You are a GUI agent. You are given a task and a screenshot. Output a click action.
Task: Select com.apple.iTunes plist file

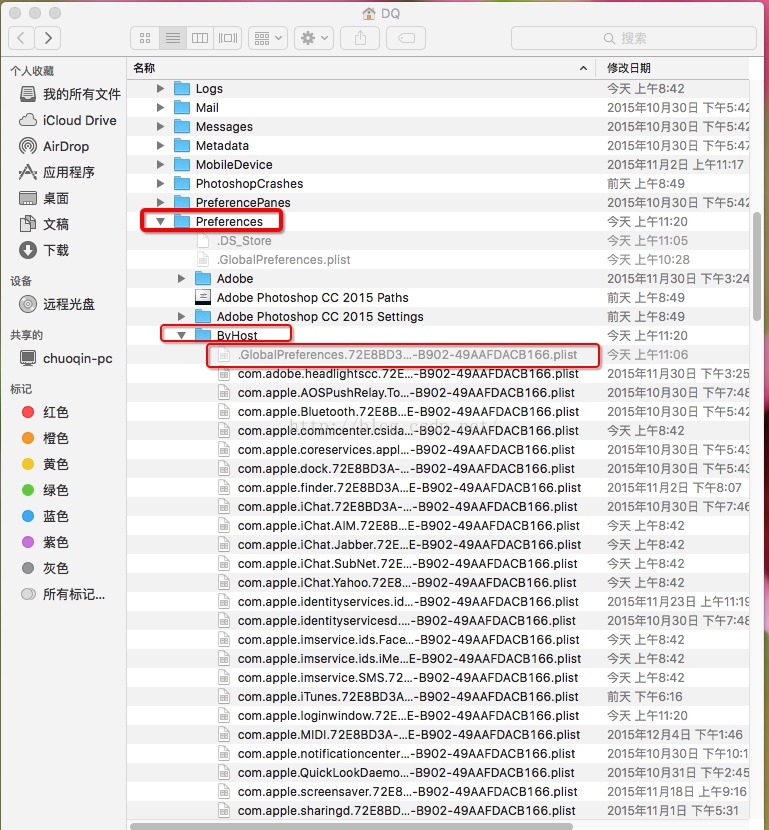[x=408, y=697]
